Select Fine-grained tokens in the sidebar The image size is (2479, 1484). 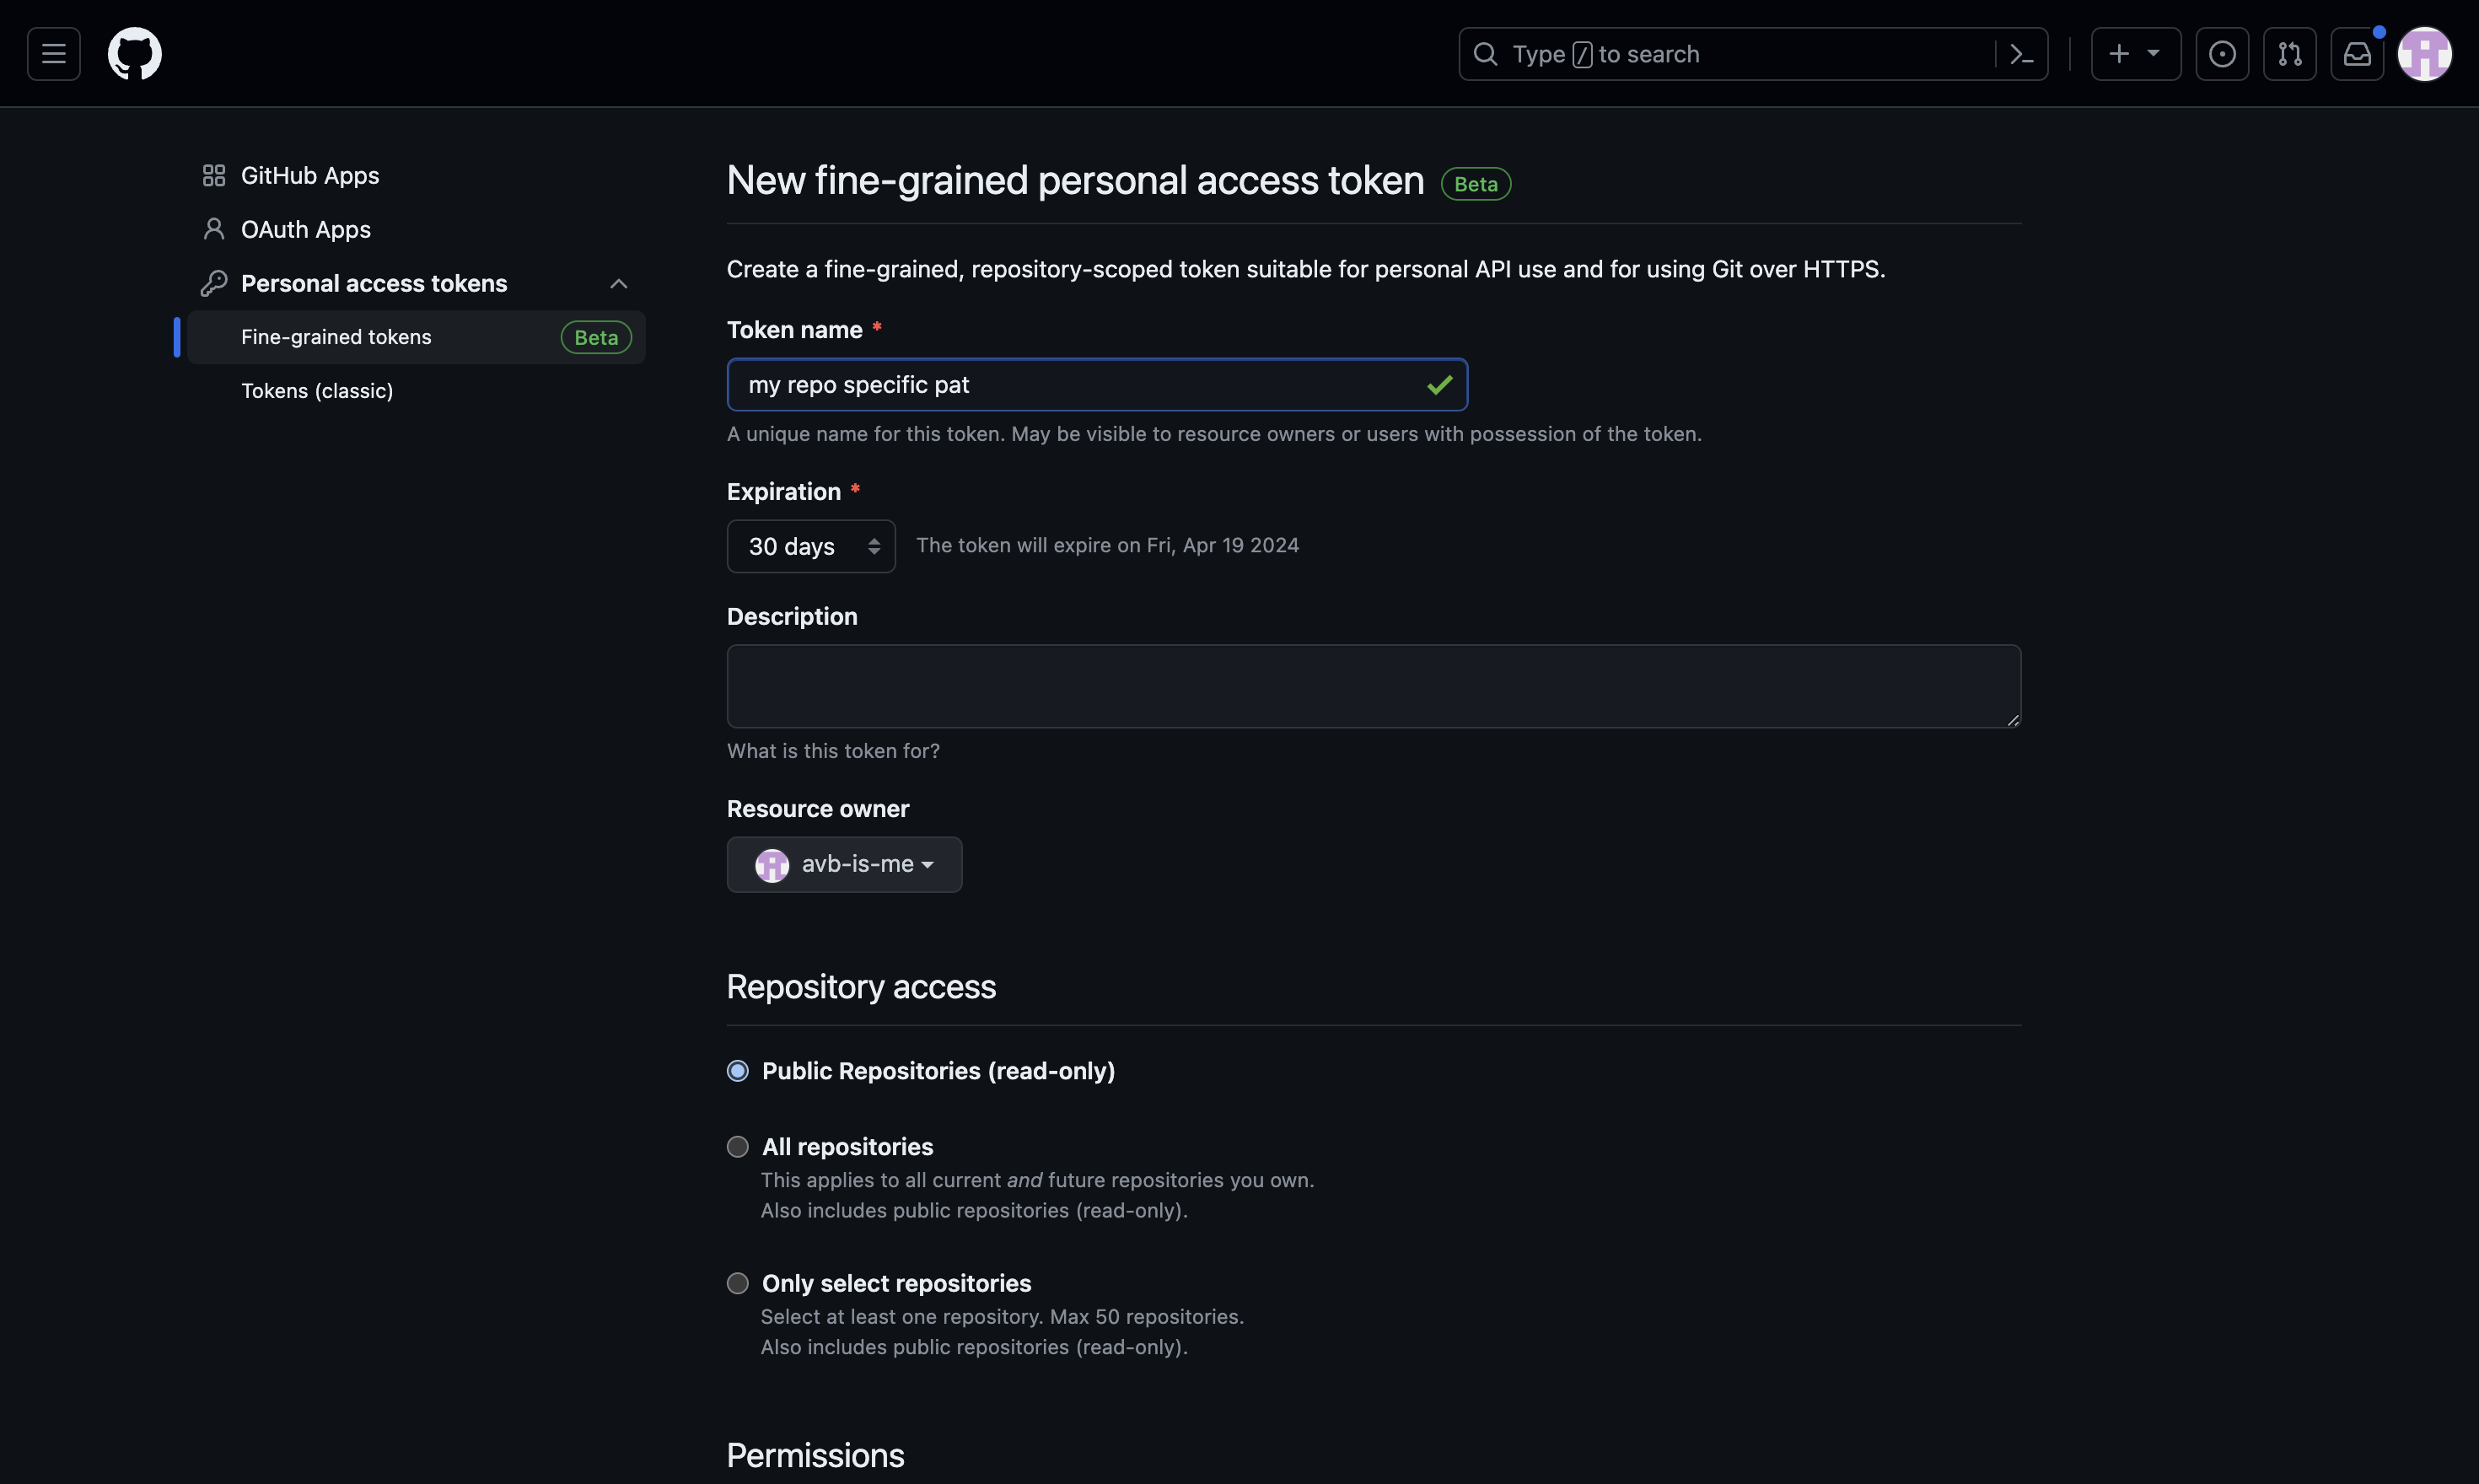336,337
